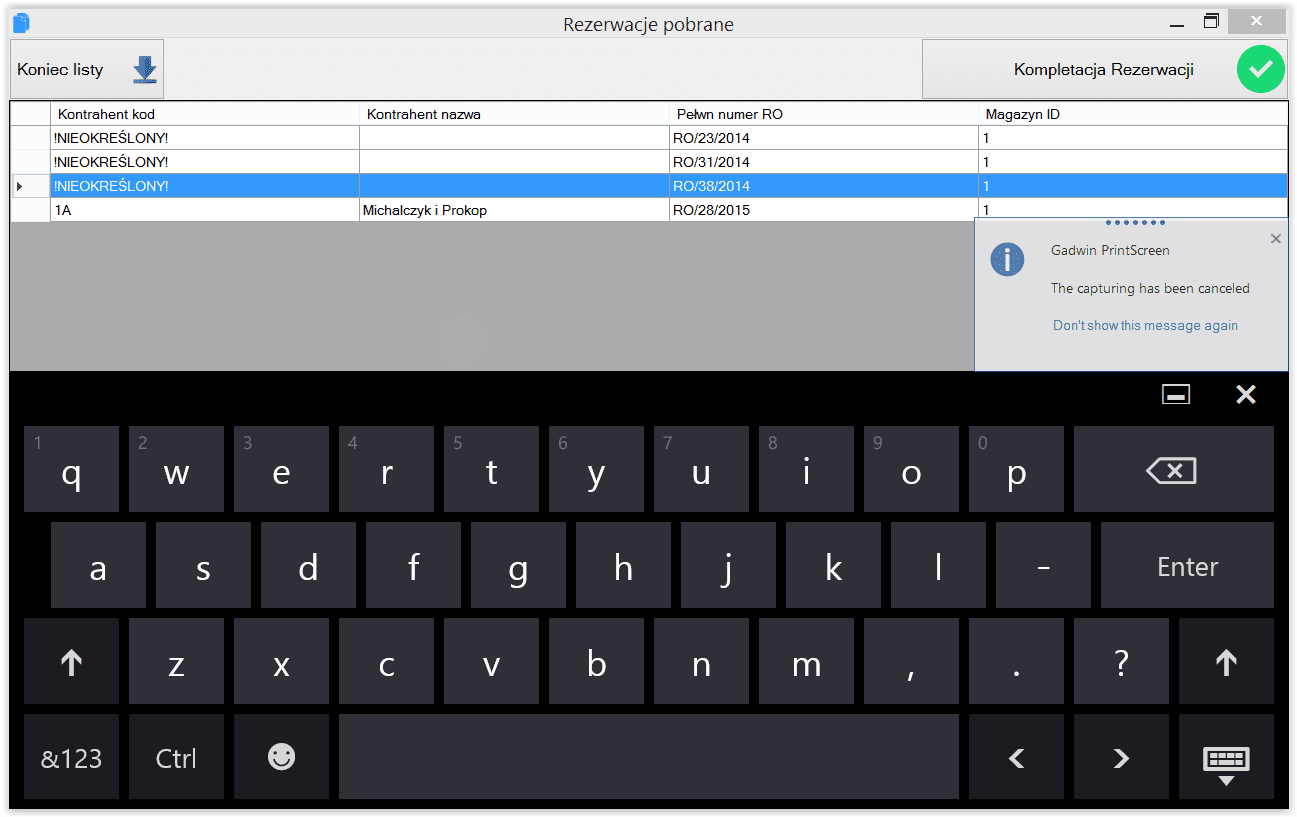Tap the v key

tap(491, 661)
